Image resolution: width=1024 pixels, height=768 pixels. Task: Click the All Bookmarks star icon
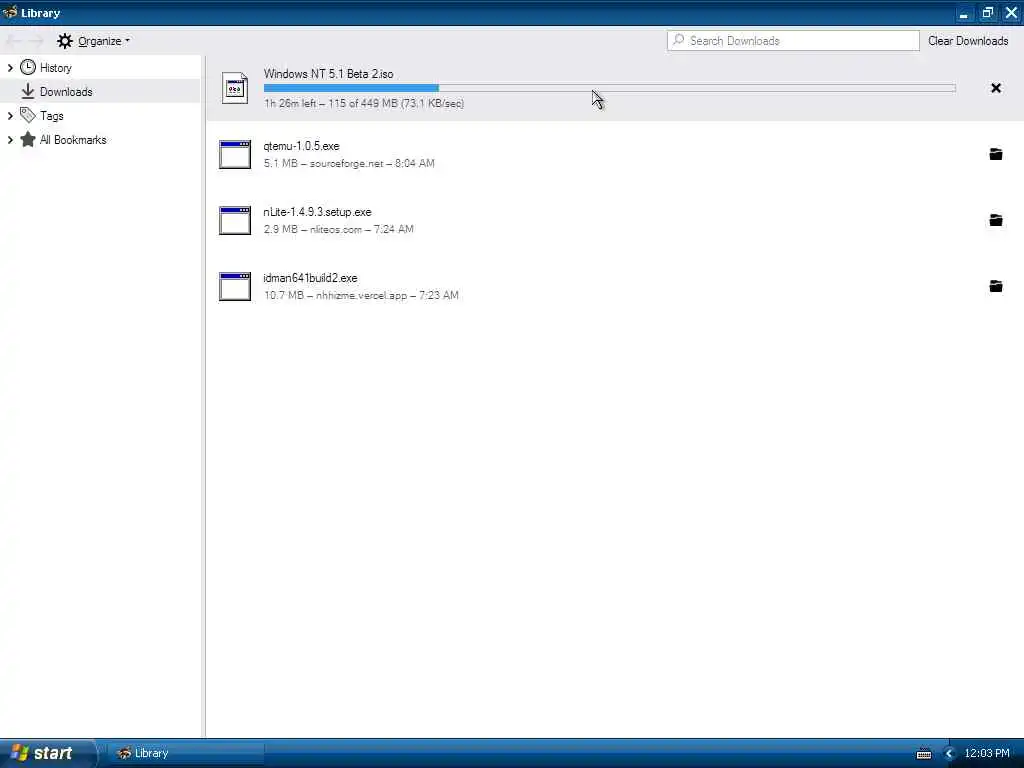coord(27,139)
